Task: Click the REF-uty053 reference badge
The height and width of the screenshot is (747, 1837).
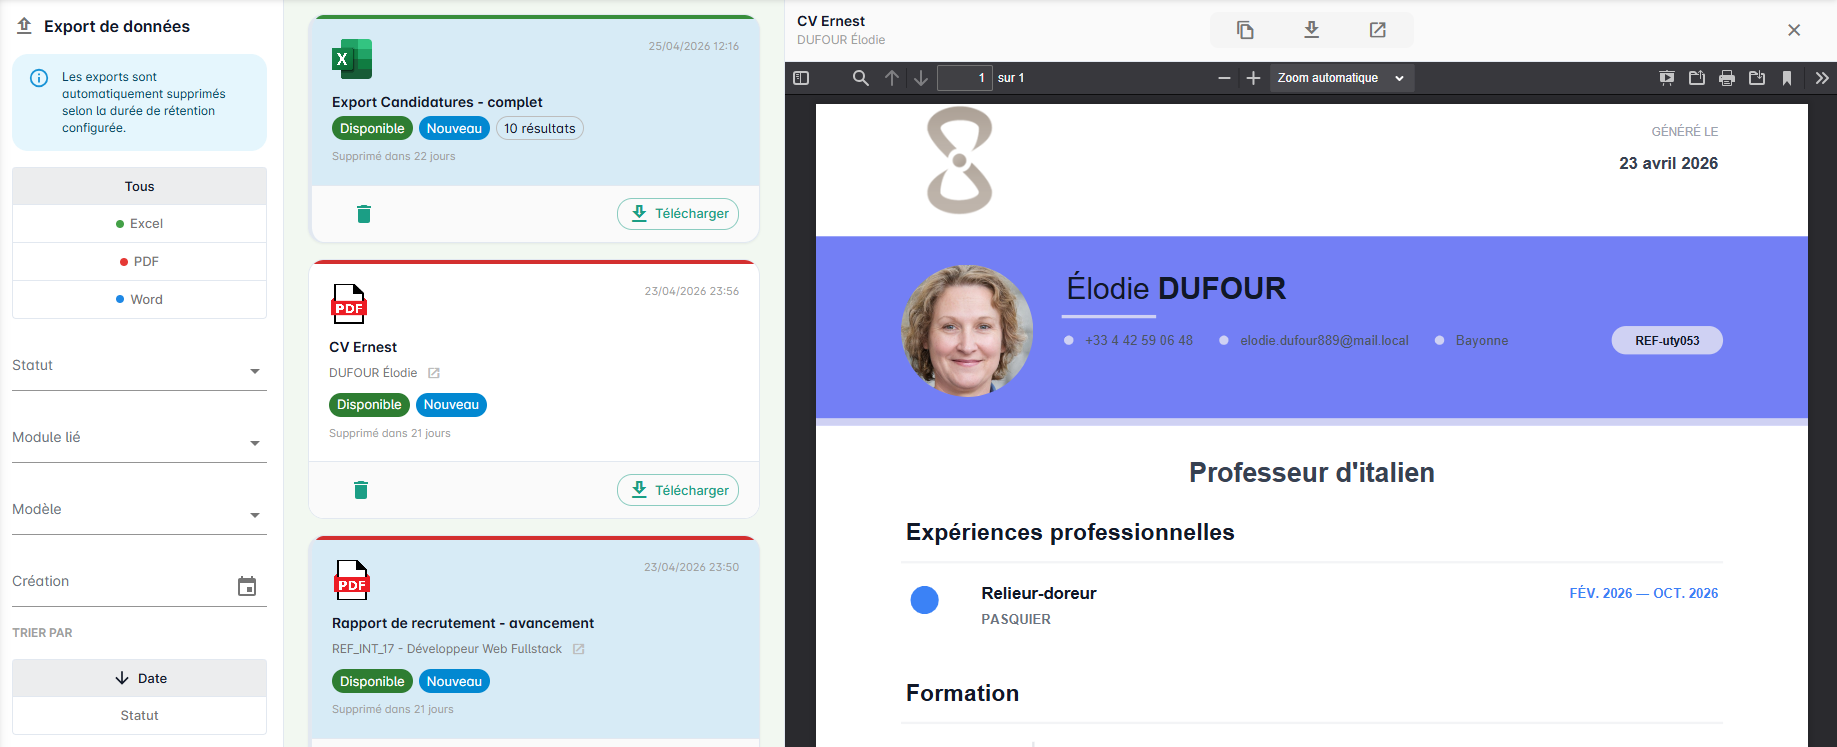Action: (x=1667, y=341)
